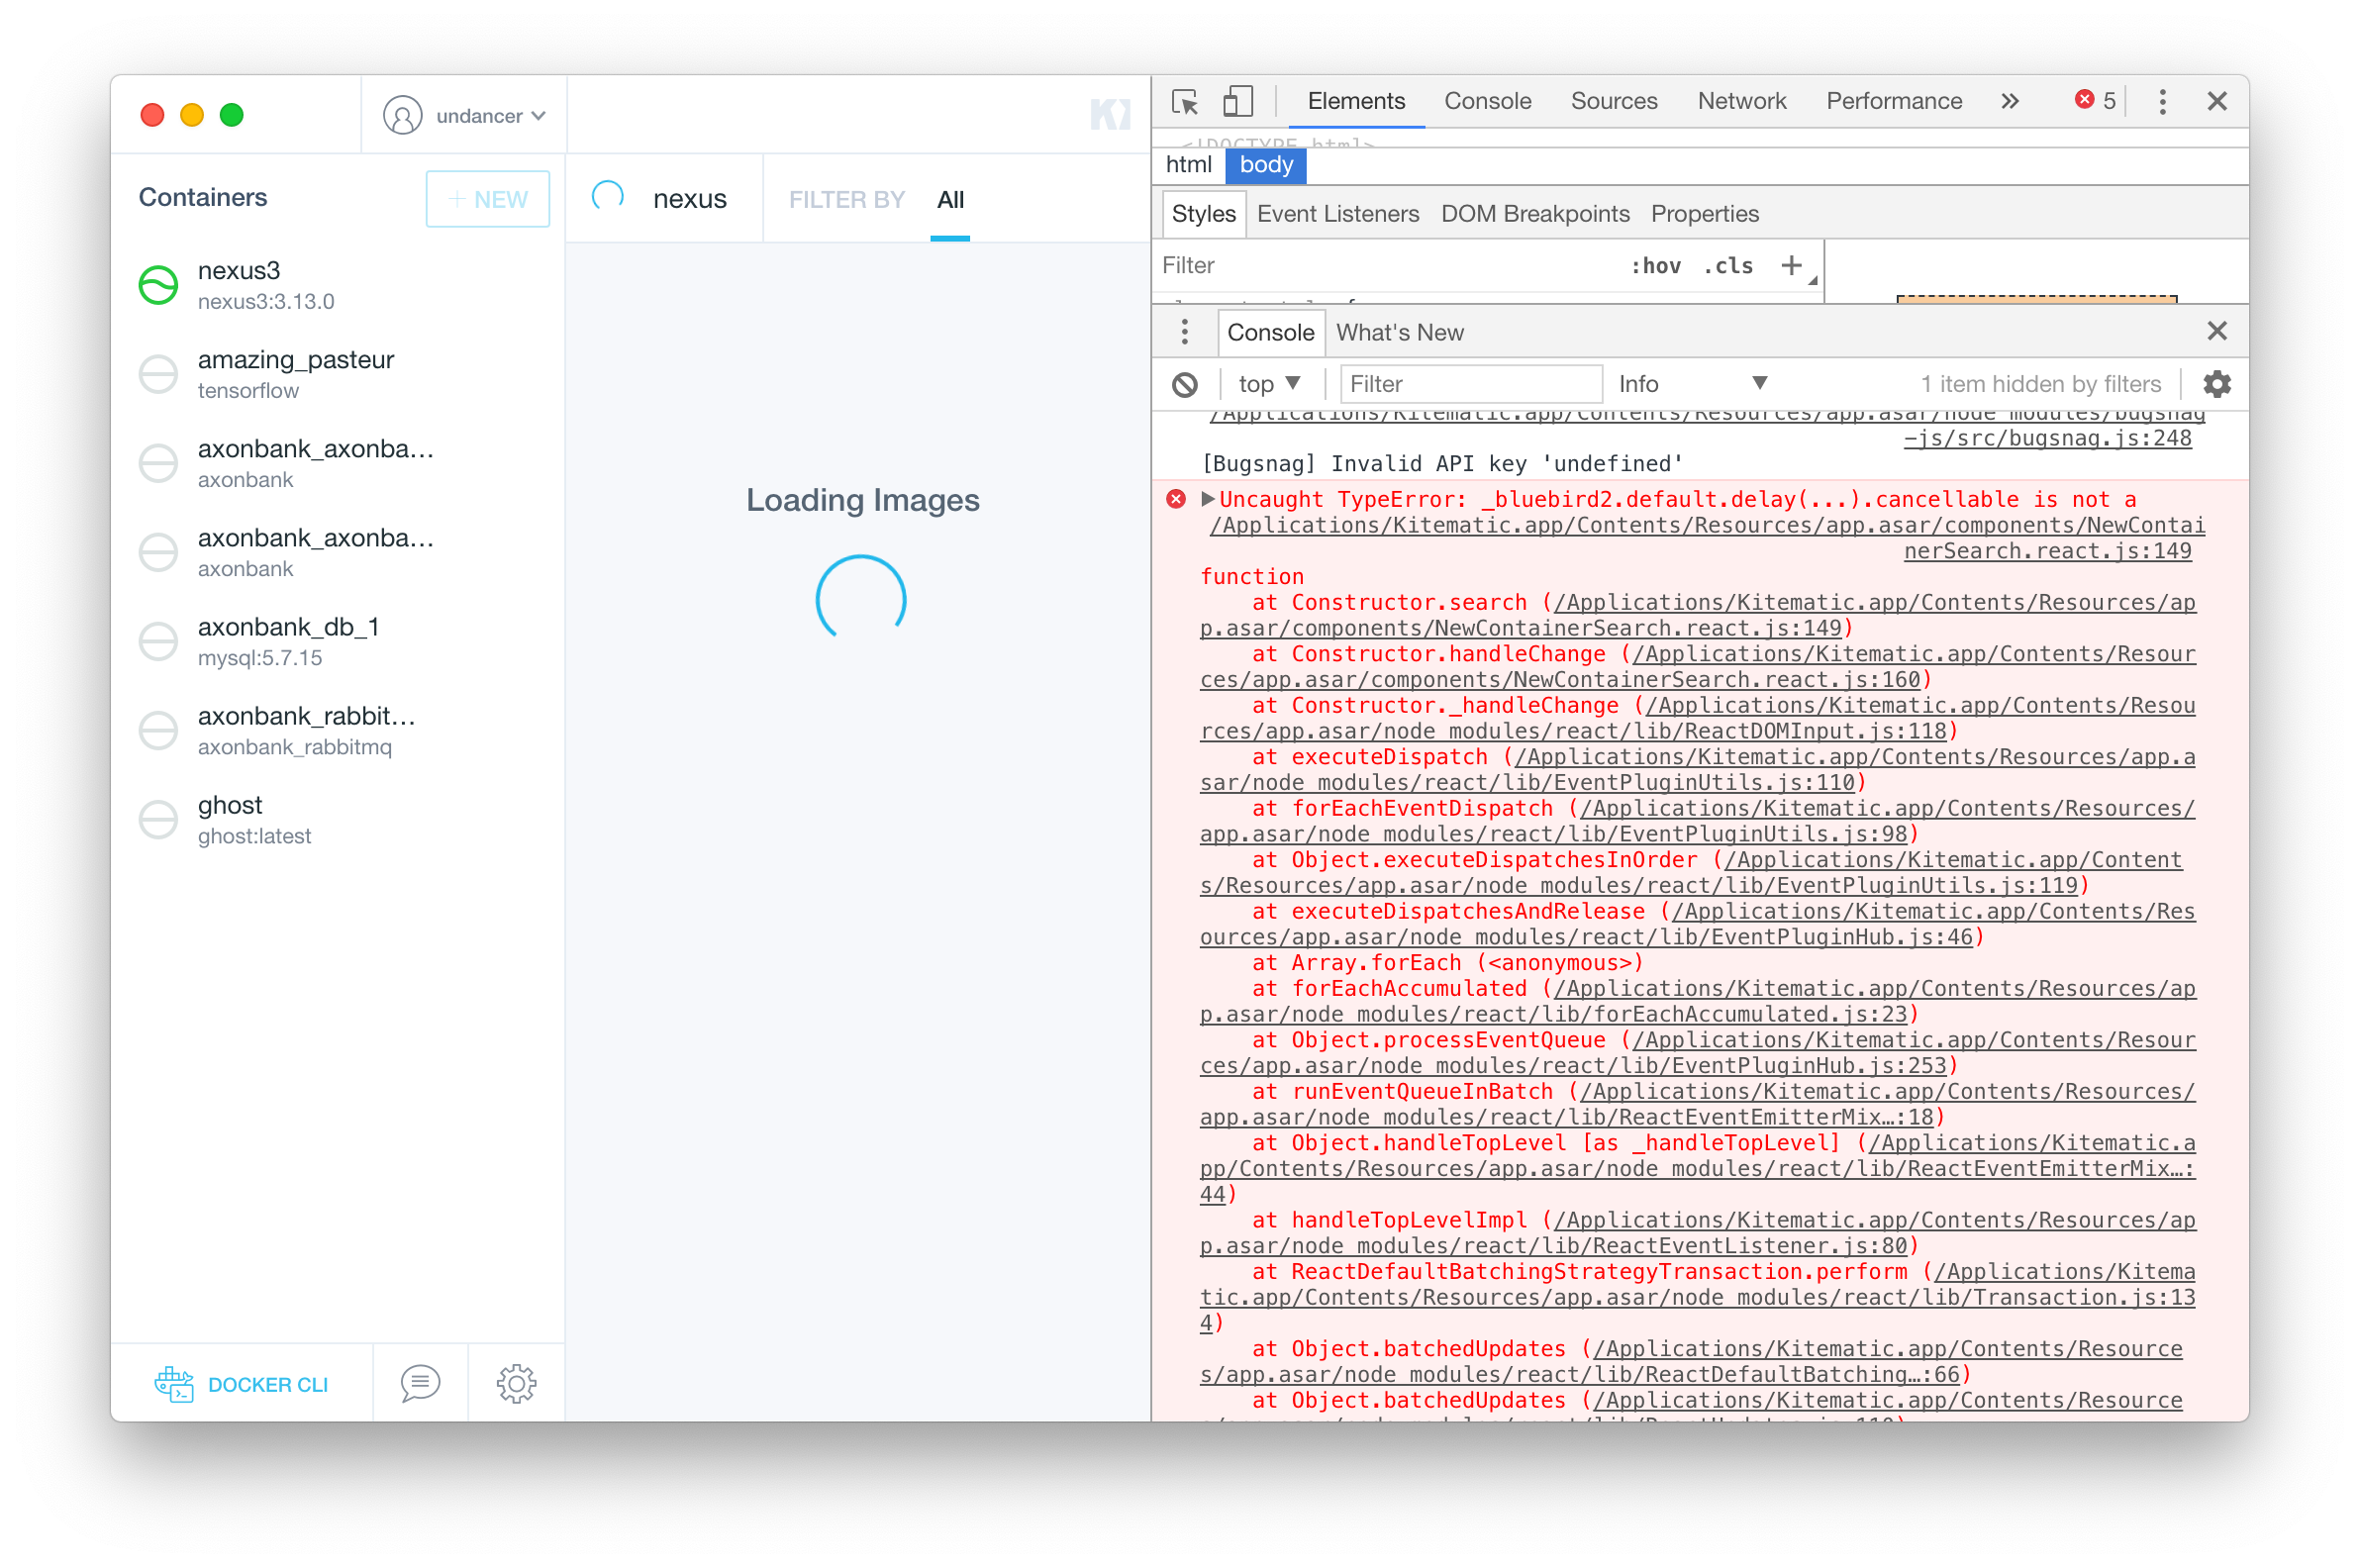The height and width of the screenshot is (1568, 2360).
Task: Click the NEW container button
Action: click(488, 199)
